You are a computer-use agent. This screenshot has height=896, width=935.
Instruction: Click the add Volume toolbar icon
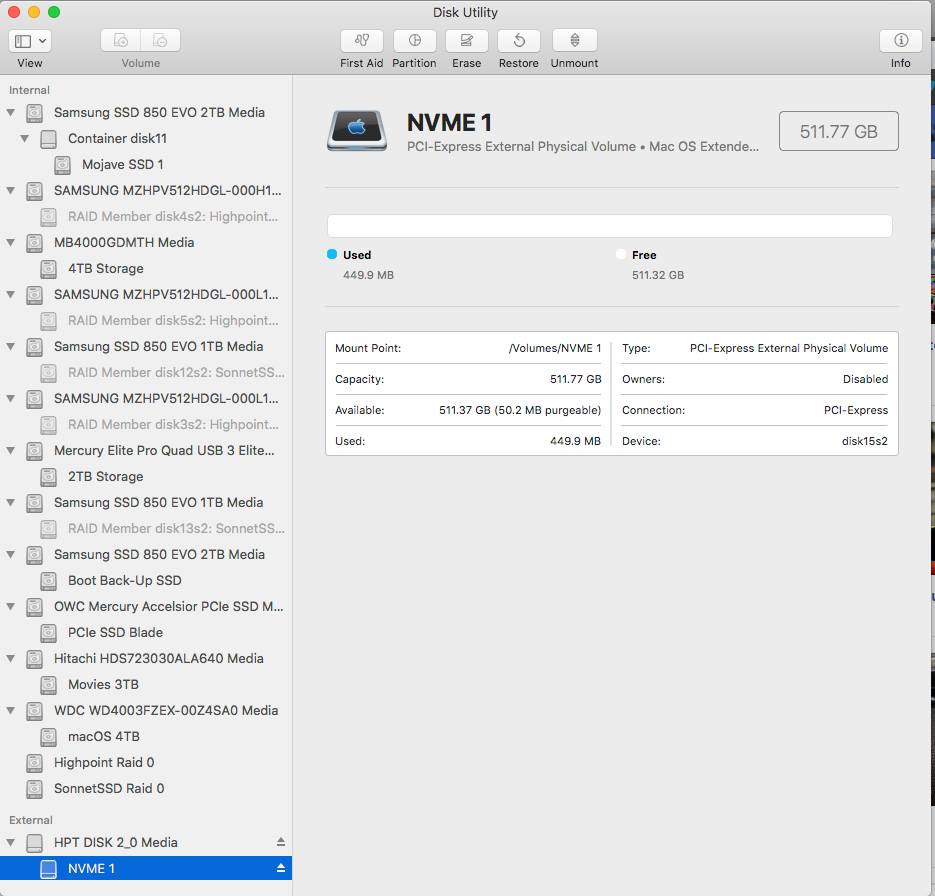(x=120, y=41)
